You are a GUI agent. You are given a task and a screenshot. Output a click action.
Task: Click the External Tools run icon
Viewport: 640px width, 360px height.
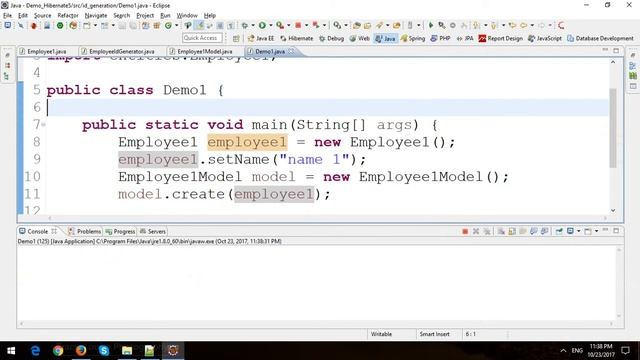[x=280, y=25]
